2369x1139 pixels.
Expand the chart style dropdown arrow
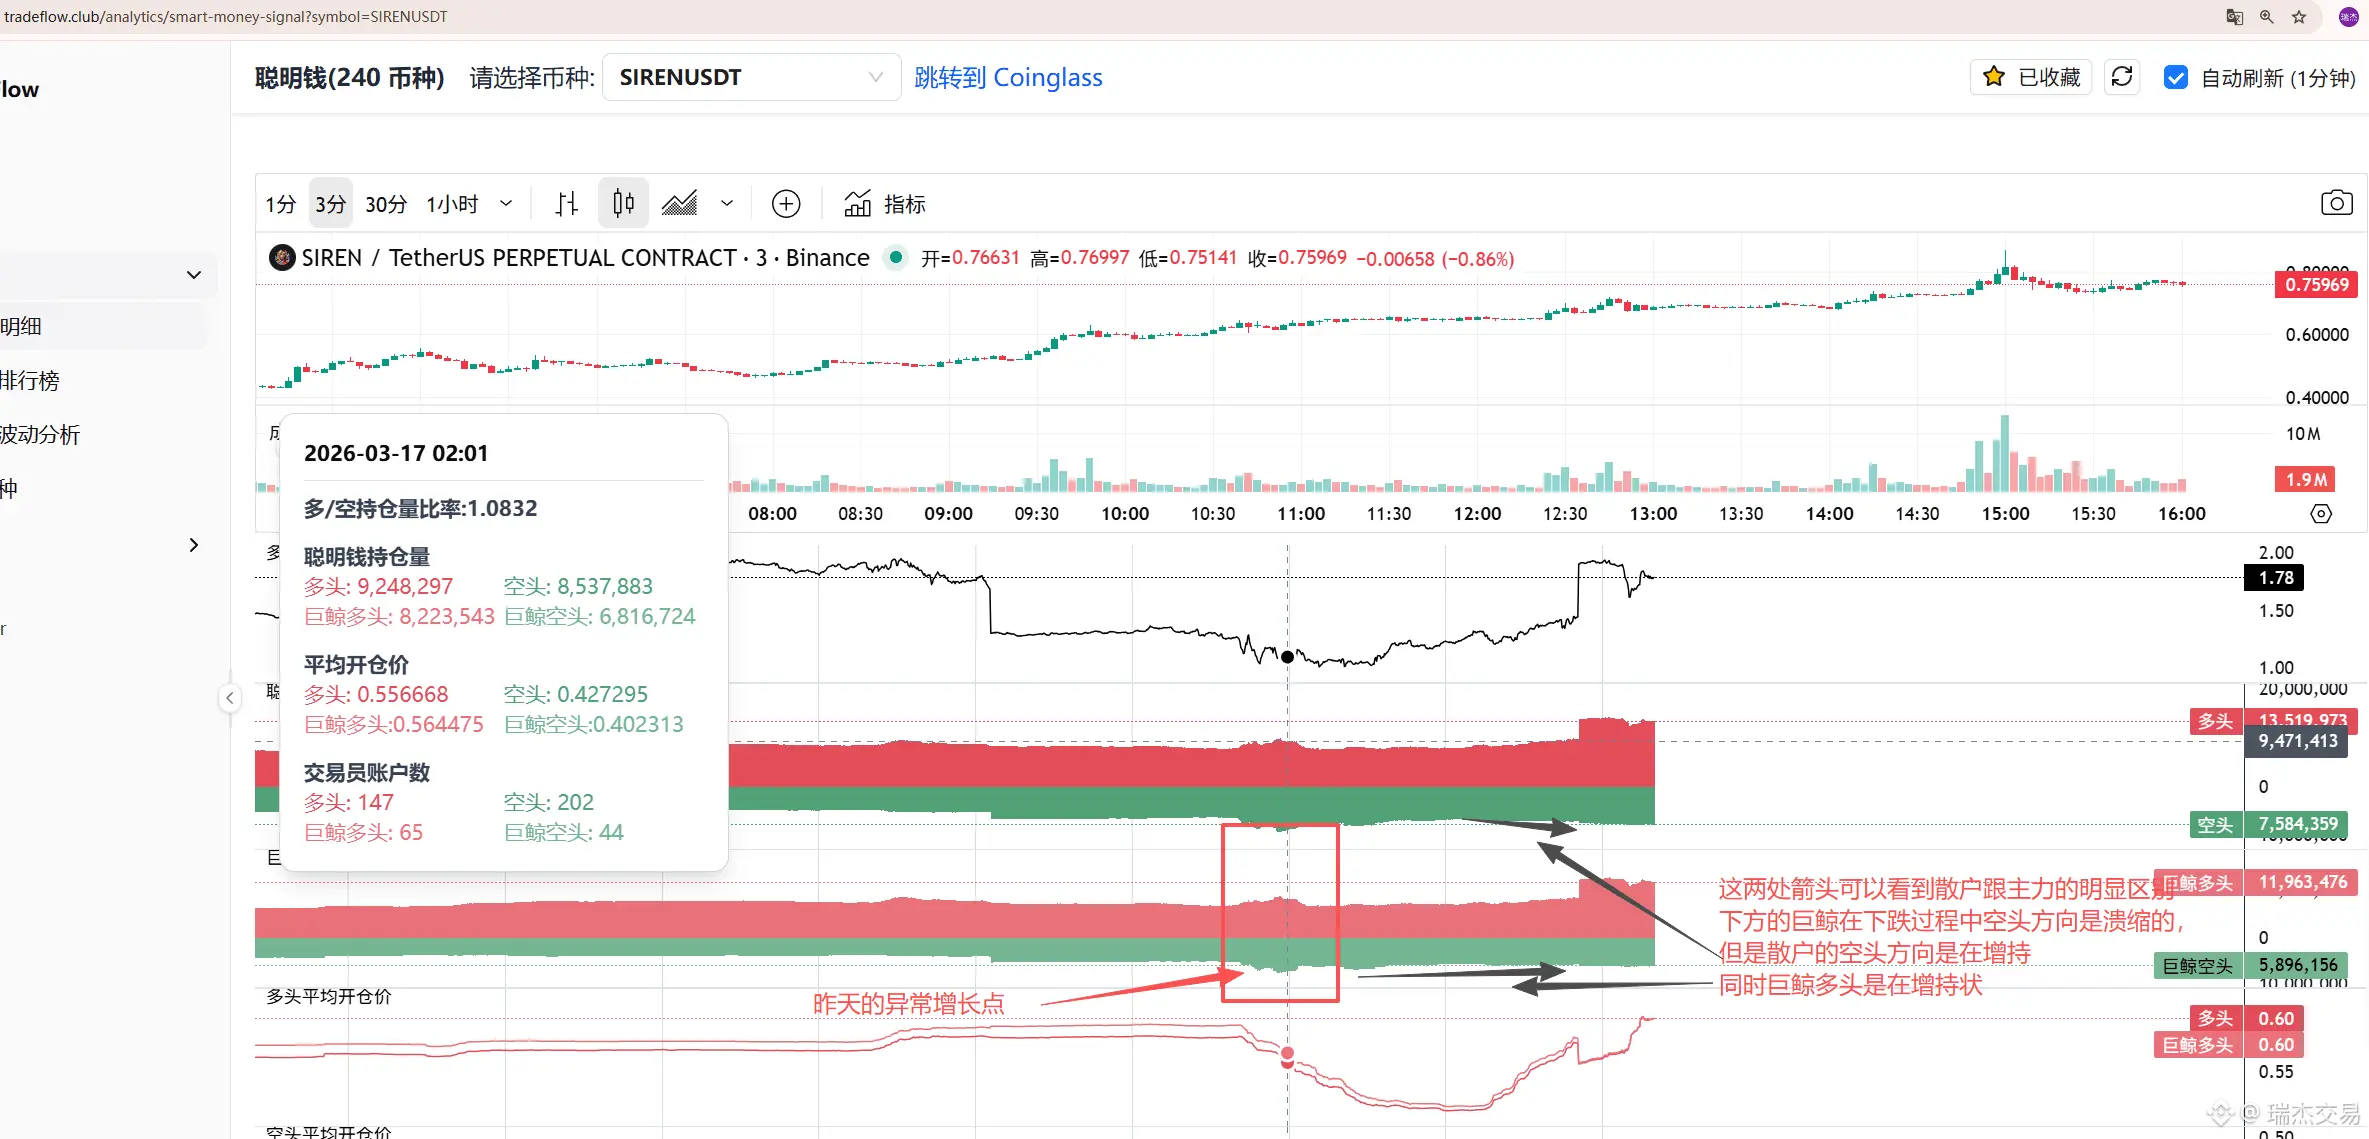click(727, 204)
